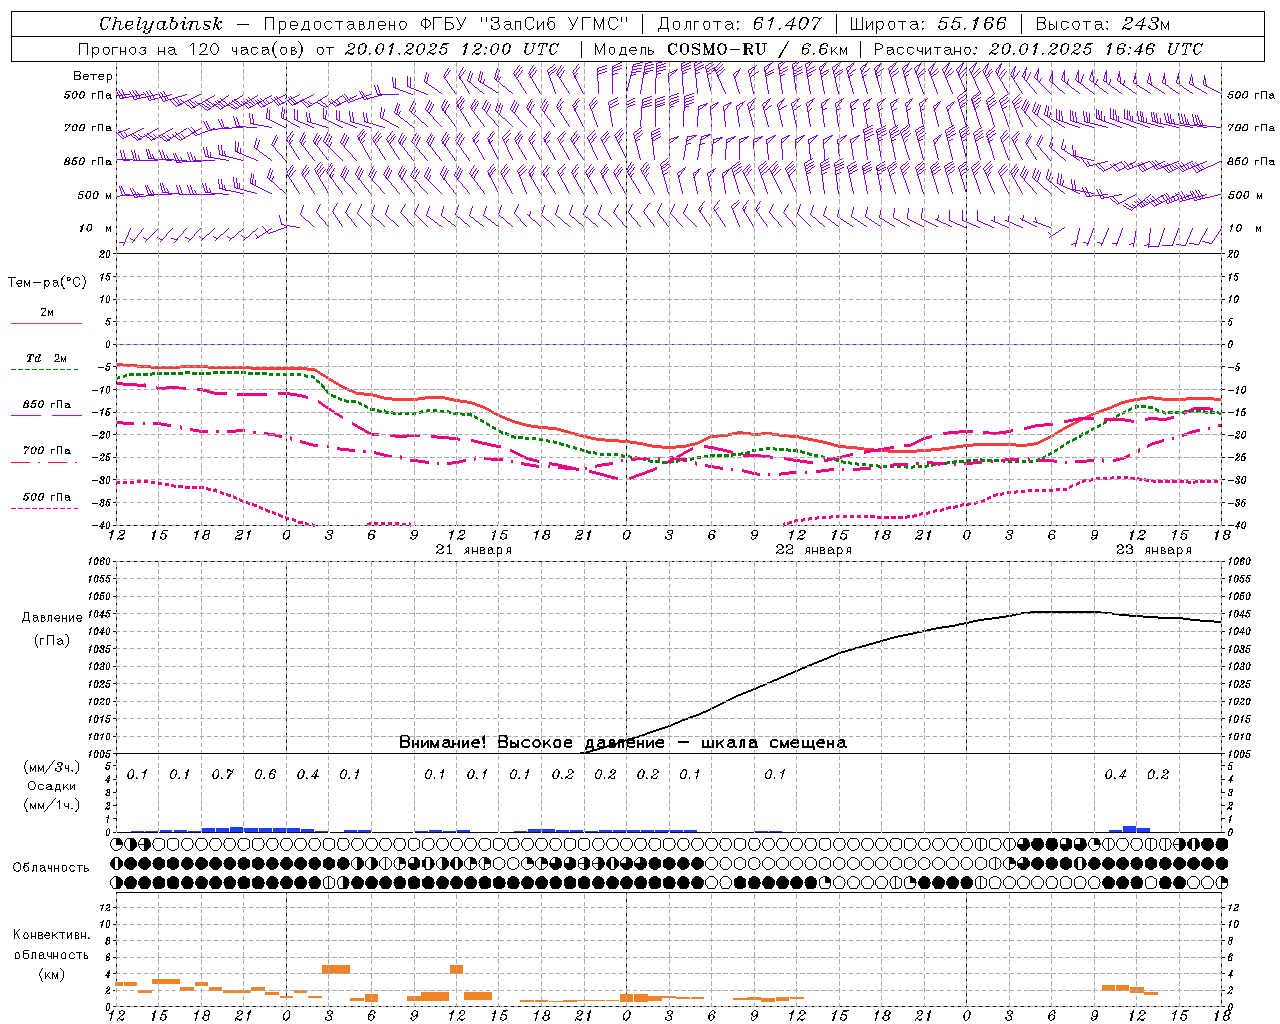
Task: Select the 'Широта: 55.166' latitude value
Action: coord(928,24)
